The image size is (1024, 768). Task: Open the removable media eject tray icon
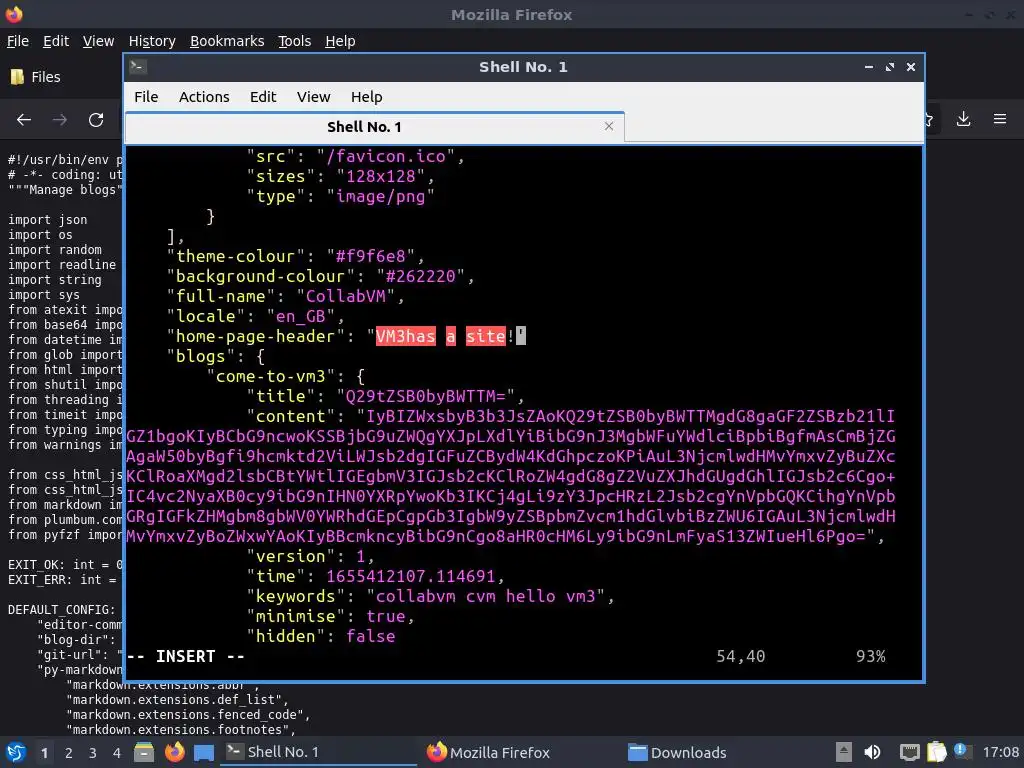click(844, 752)
